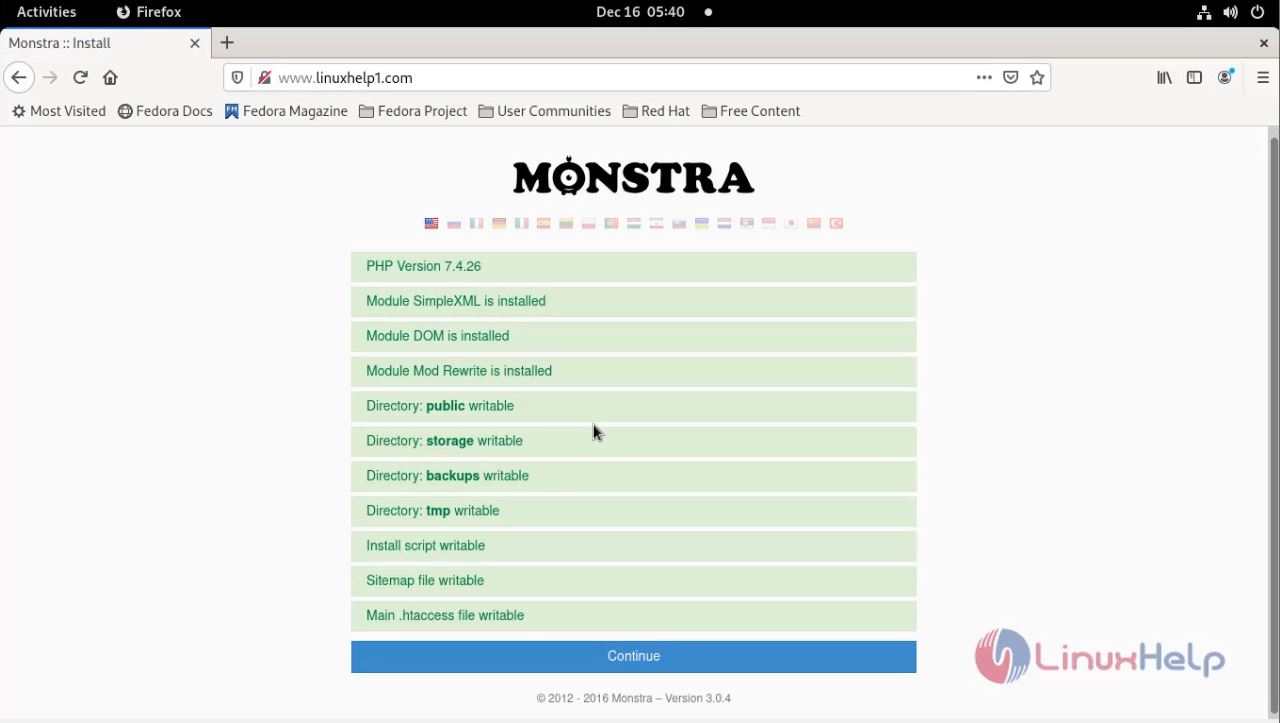
Task: Open the network status indicator
Action: 1204,13
